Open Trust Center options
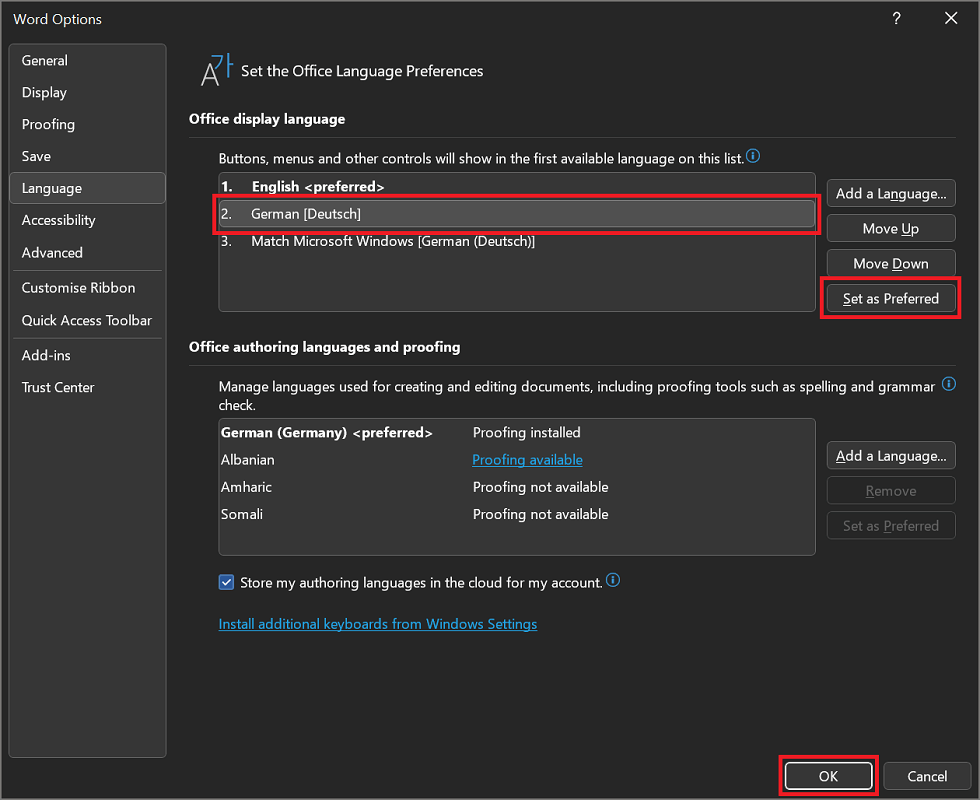Image resolution: width=980 pixels, height=800 pixels. point(88,388)
